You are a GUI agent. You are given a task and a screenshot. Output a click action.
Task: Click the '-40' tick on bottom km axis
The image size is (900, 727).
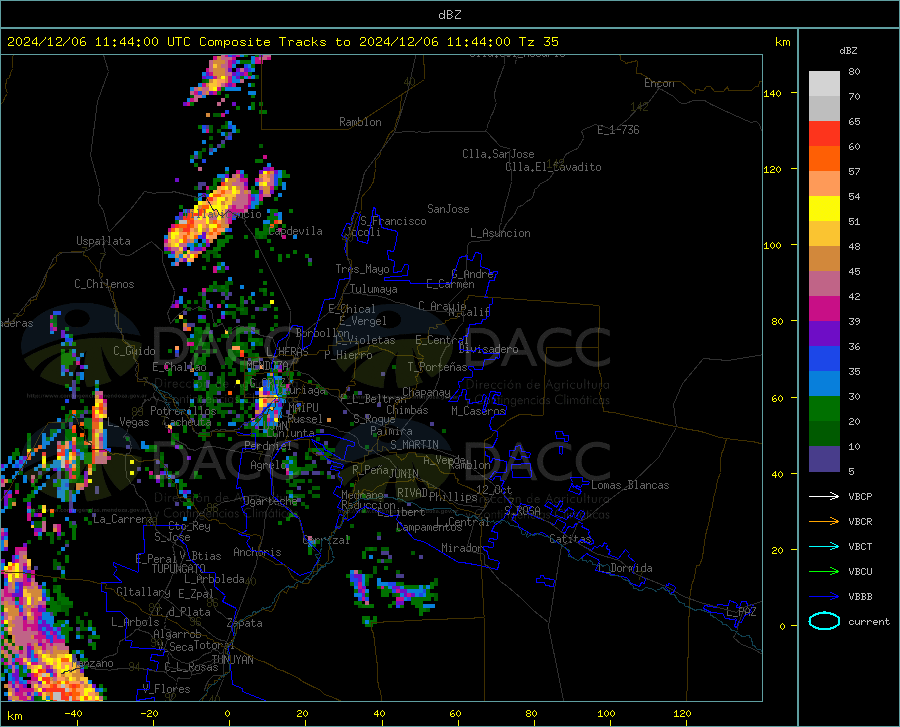point(73,714)
